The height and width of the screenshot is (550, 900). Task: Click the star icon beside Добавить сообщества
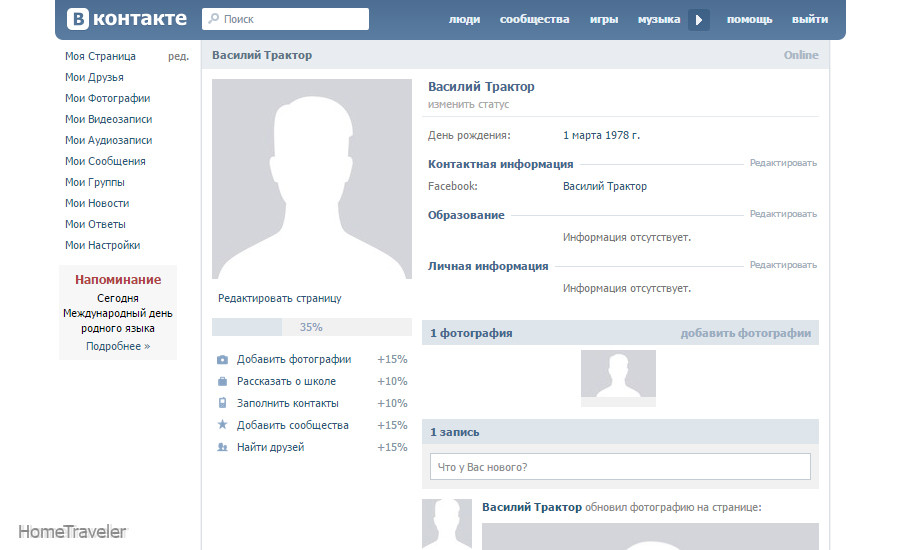[x=222, y=425]
